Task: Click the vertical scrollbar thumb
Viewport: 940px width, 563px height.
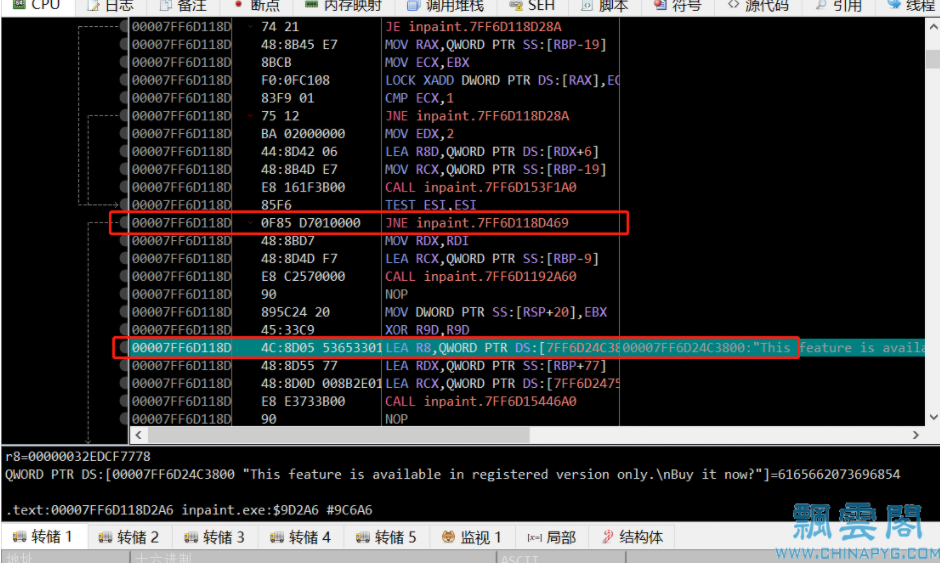Action: pyautogui.click(x=933, y=59)
